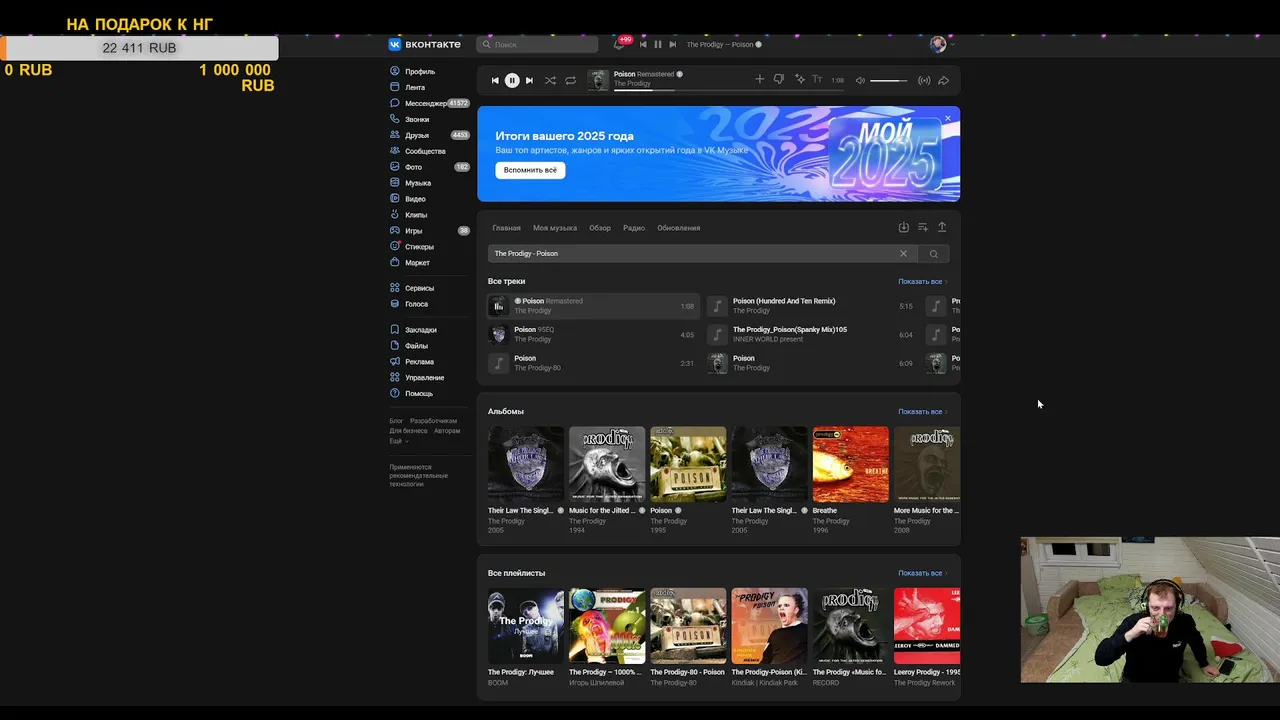The width and height of the screenshot is (1280, 720).
Task: Open Управление in sidebar
Action: tap(417, 378)
